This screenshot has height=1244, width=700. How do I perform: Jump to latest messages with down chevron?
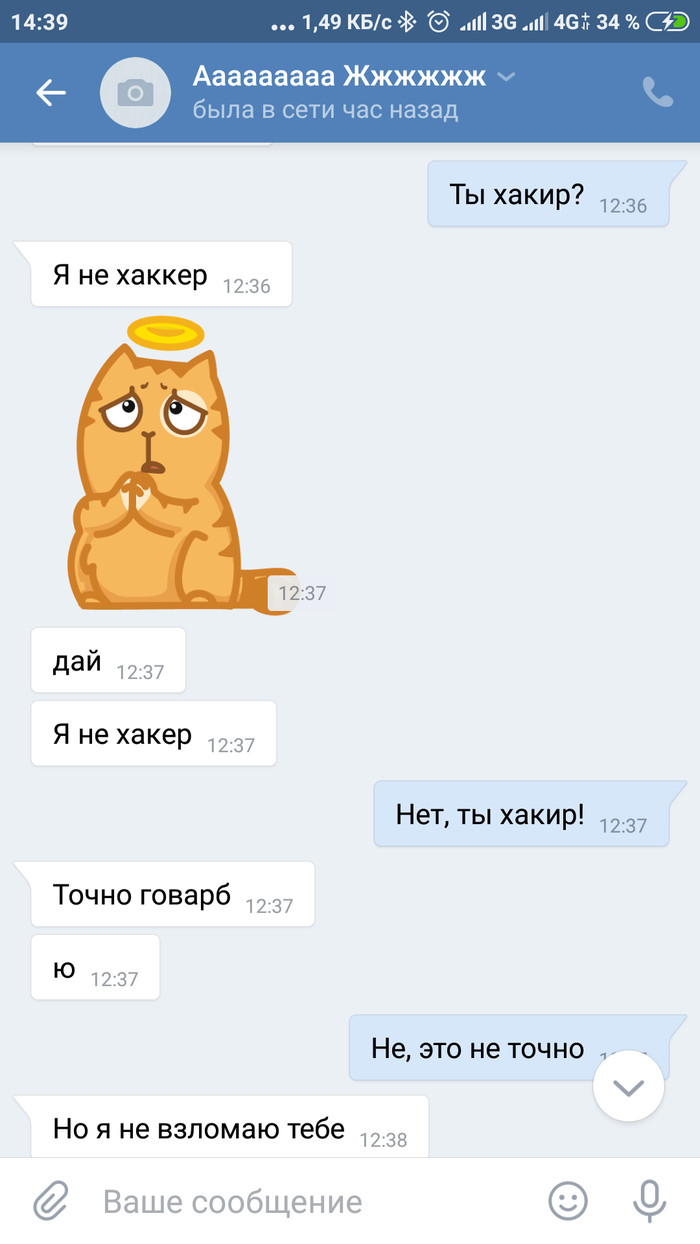628,1087
